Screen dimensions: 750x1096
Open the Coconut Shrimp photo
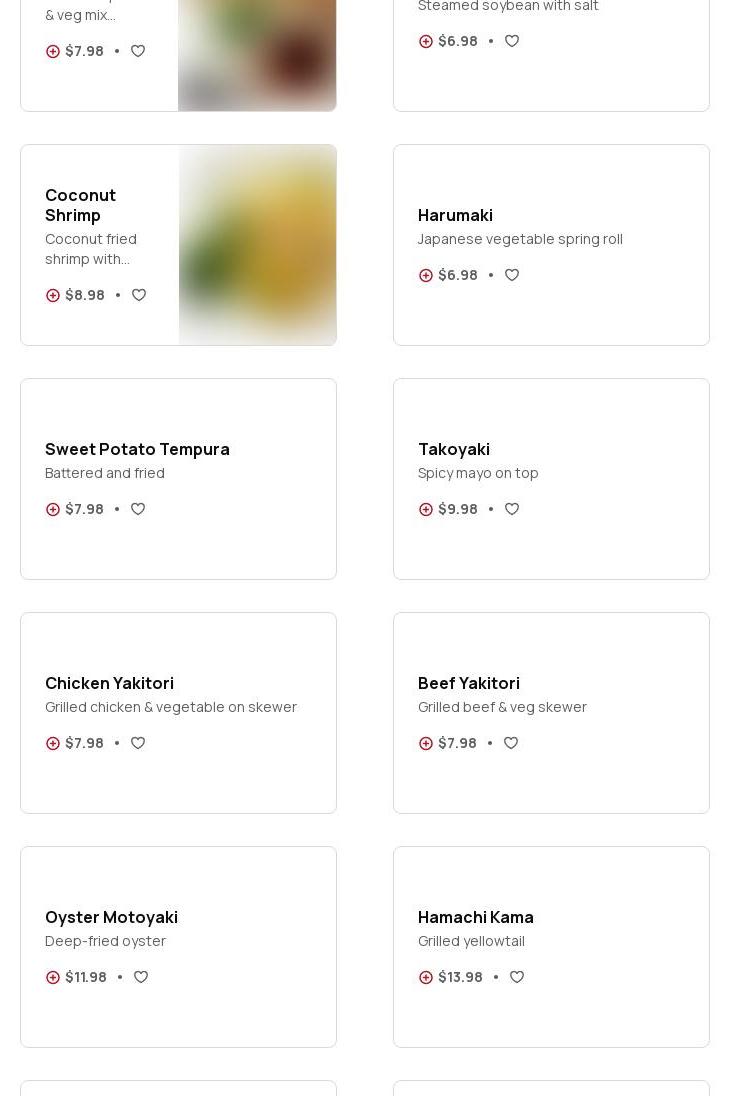pyautogui.click(x=257, y=245)
